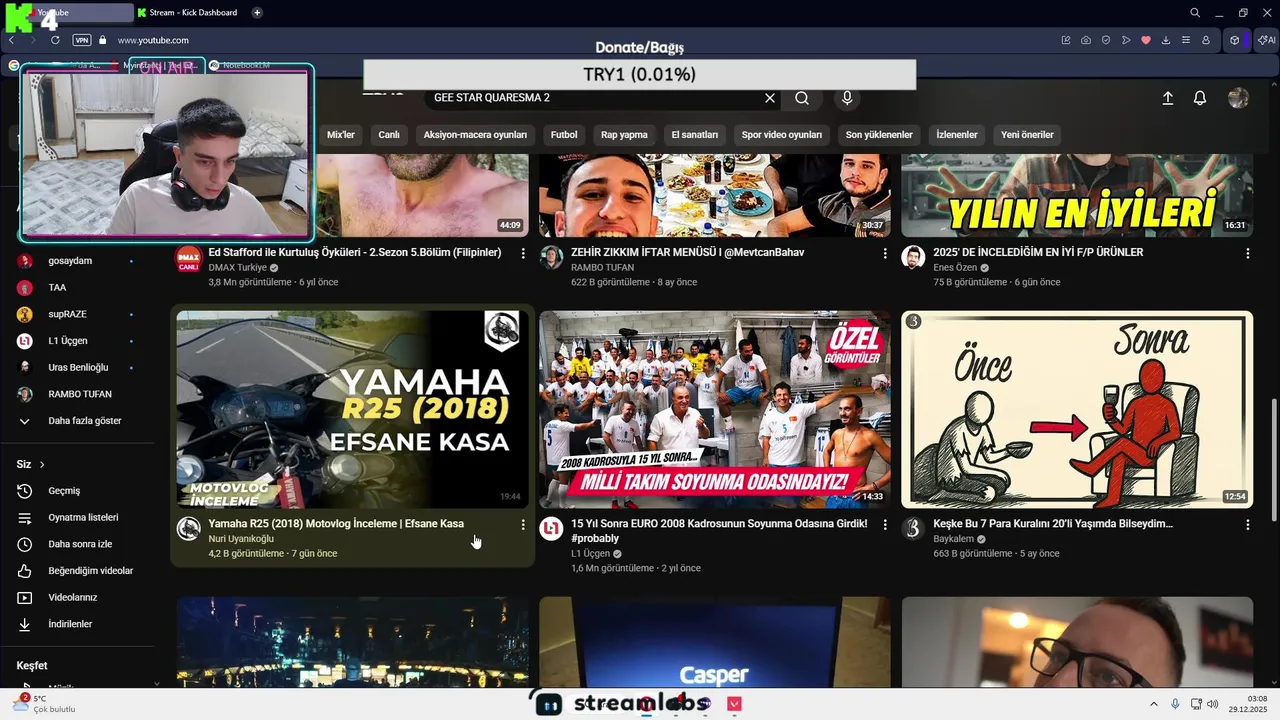Open the extensions cube icon
This screenshot has height=720, width=1280.
(1235, 40)
